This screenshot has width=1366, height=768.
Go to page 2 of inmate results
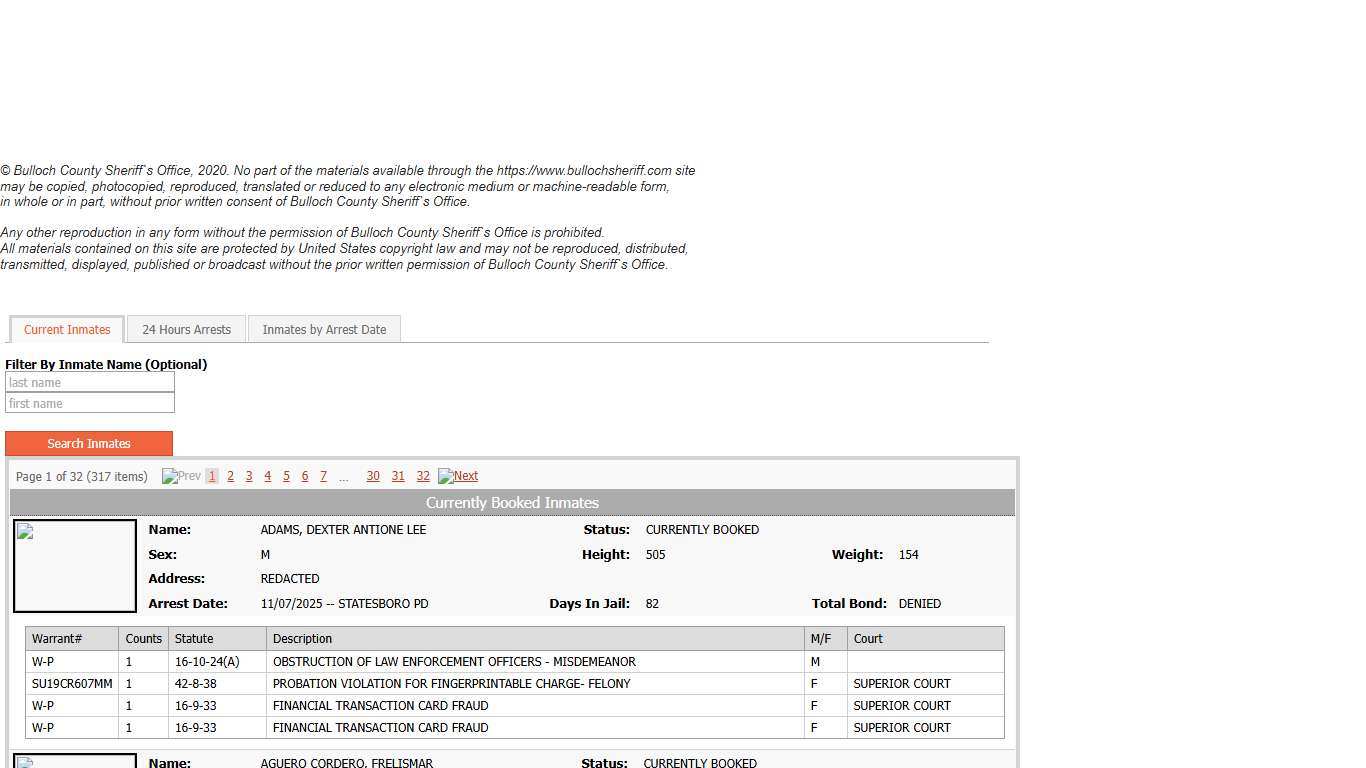tap(230, 476)
